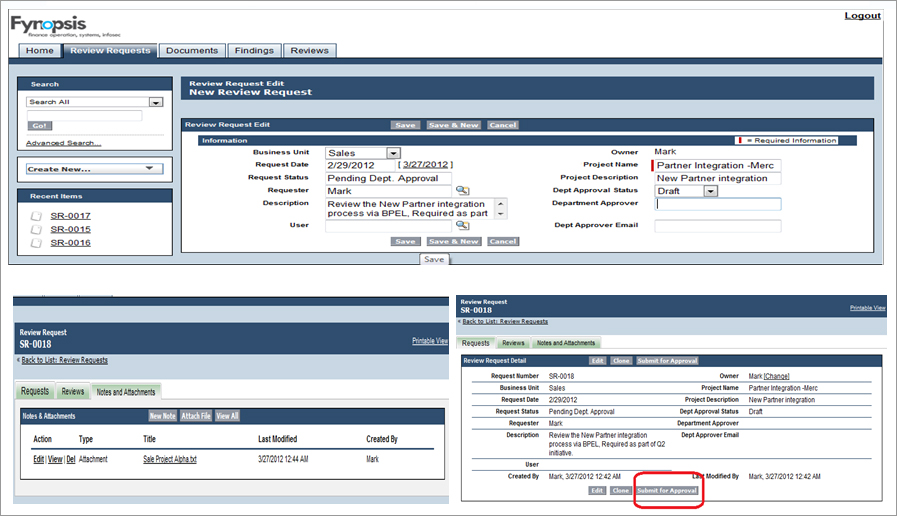
Task: Select Requests tab in SR-0018 detail panel
Action: tap(475, 343)
